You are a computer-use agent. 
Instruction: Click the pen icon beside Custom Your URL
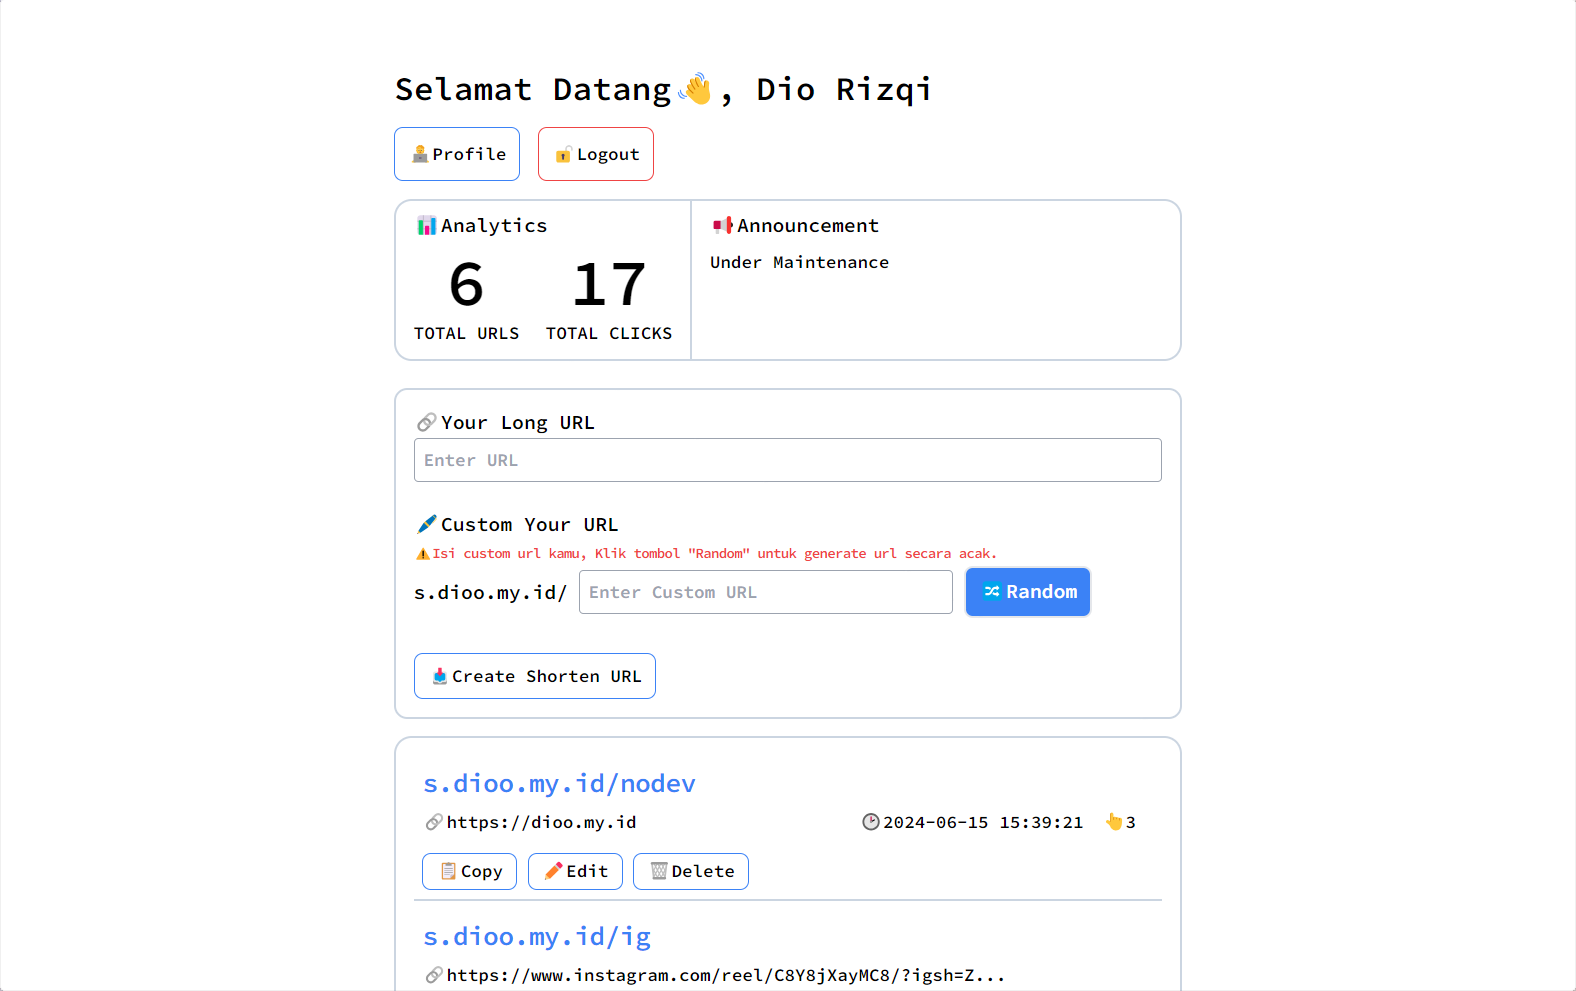click(x=427, y=524)
